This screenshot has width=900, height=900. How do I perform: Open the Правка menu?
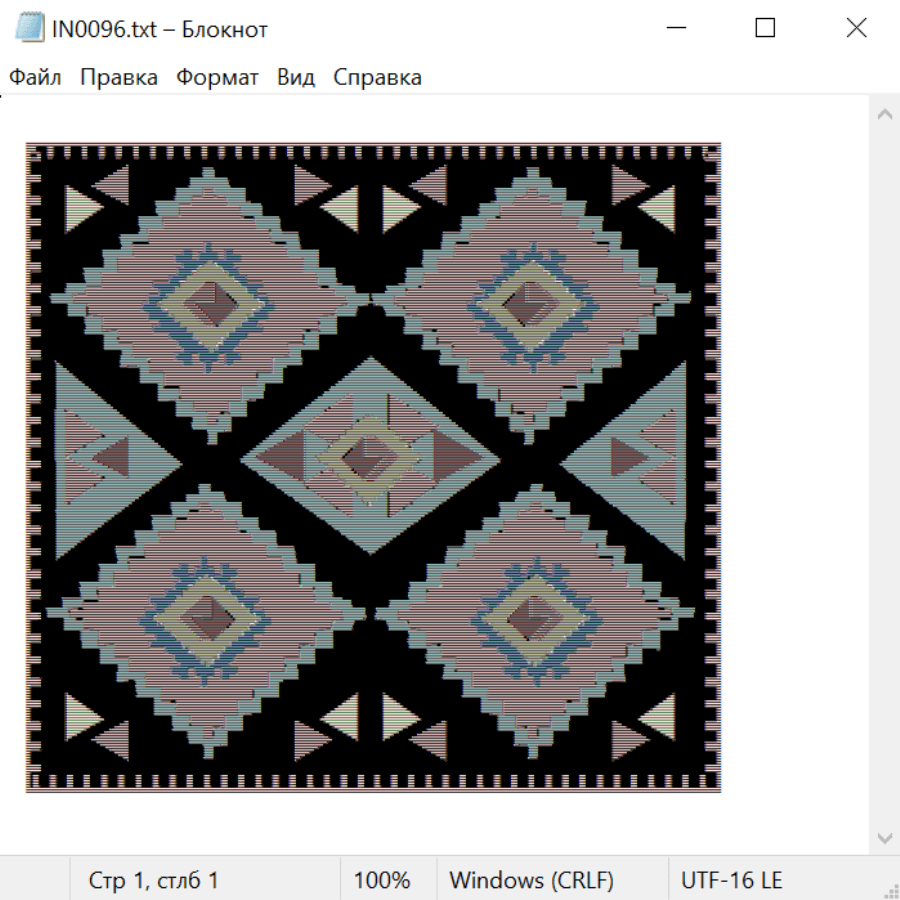(x=119, y=77)
